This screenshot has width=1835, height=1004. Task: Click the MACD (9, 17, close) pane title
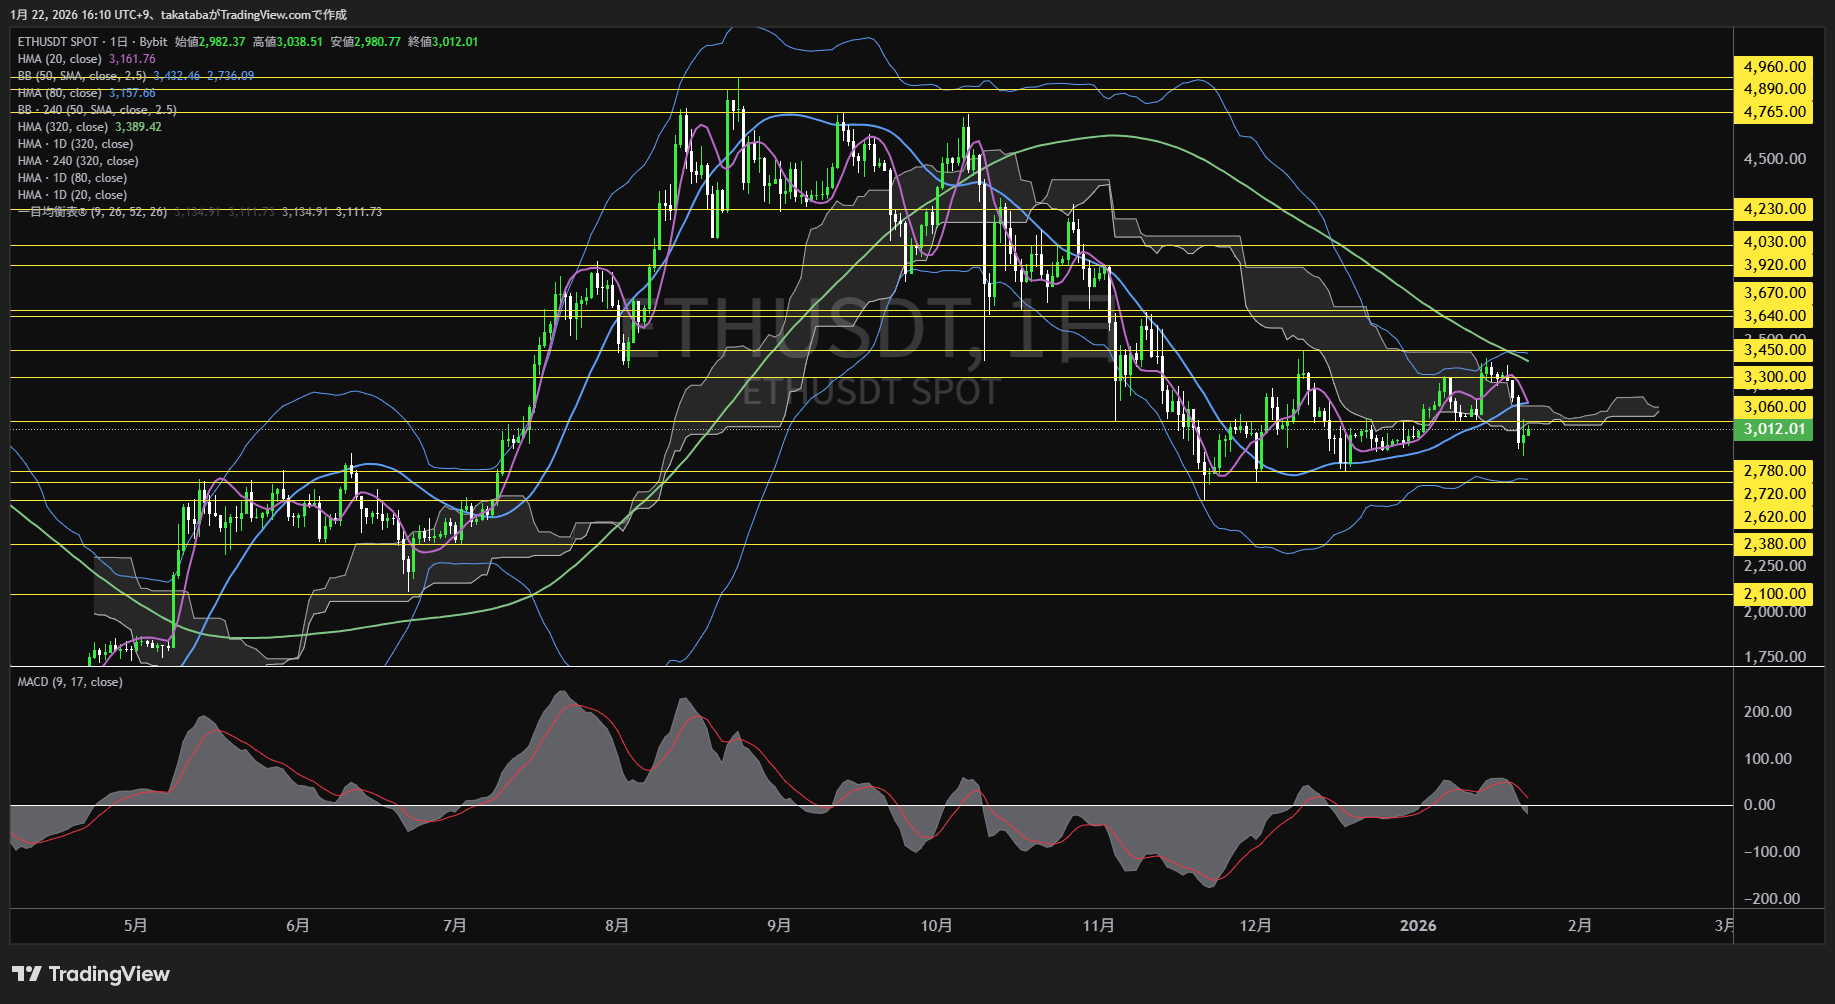point(70,682)
